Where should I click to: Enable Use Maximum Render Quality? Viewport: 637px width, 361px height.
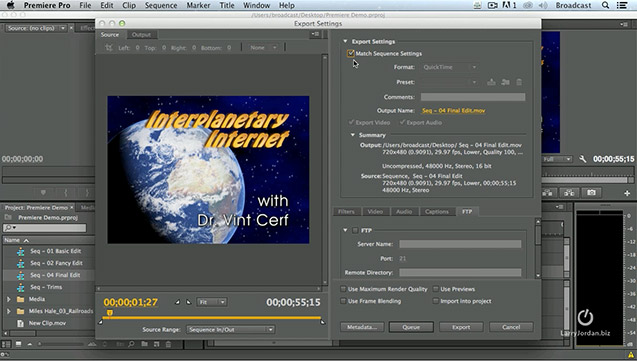point(343,289)
